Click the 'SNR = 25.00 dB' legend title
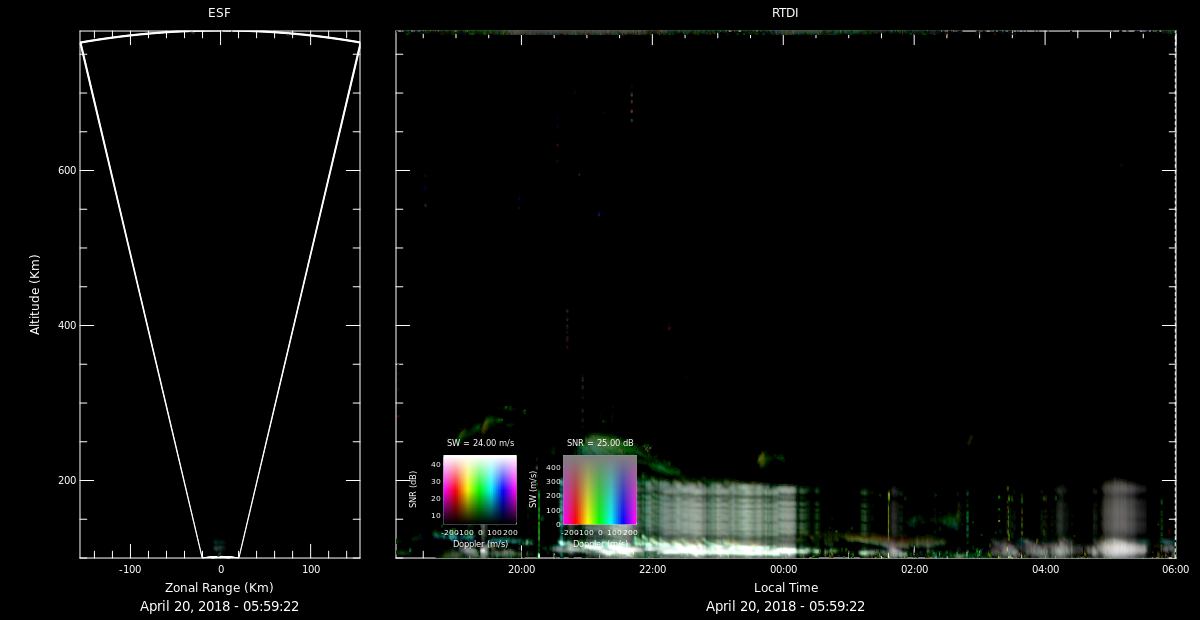Image resolution: width=1200 pixels, height=620 pixels. pyautogui.click(x=600, y=443)
